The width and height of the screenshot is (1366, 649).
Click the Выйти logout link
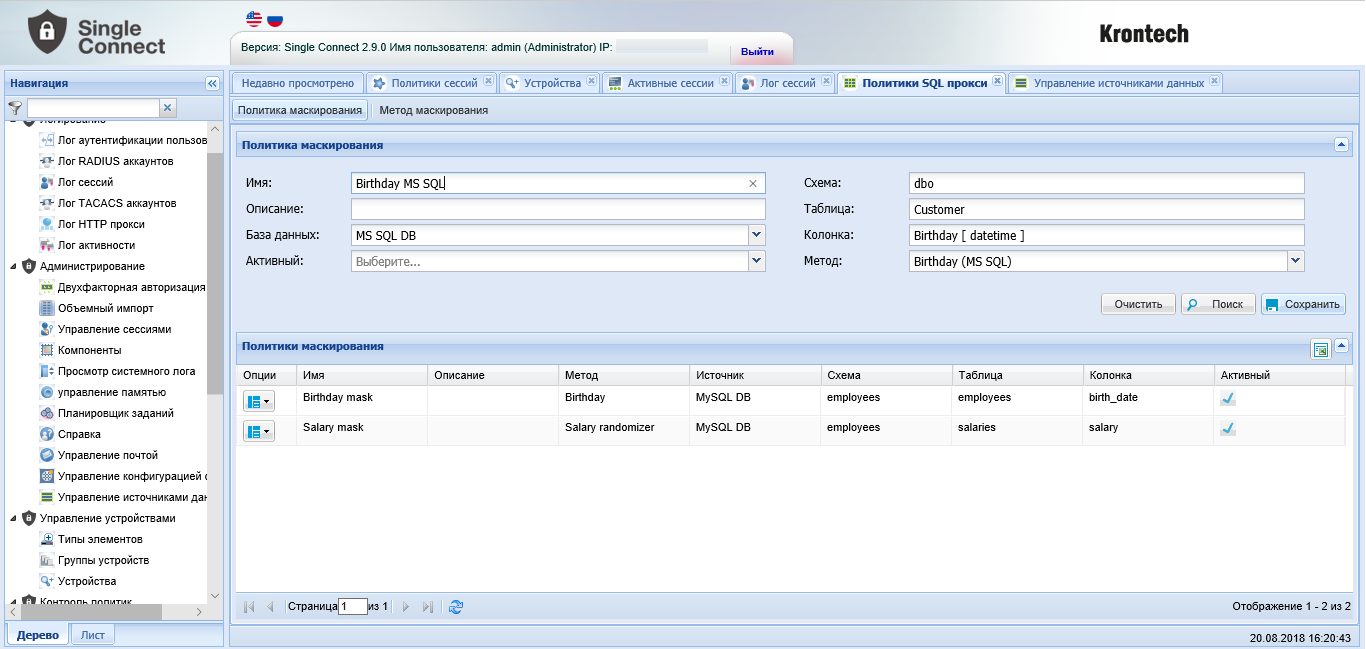pos(757,51)
